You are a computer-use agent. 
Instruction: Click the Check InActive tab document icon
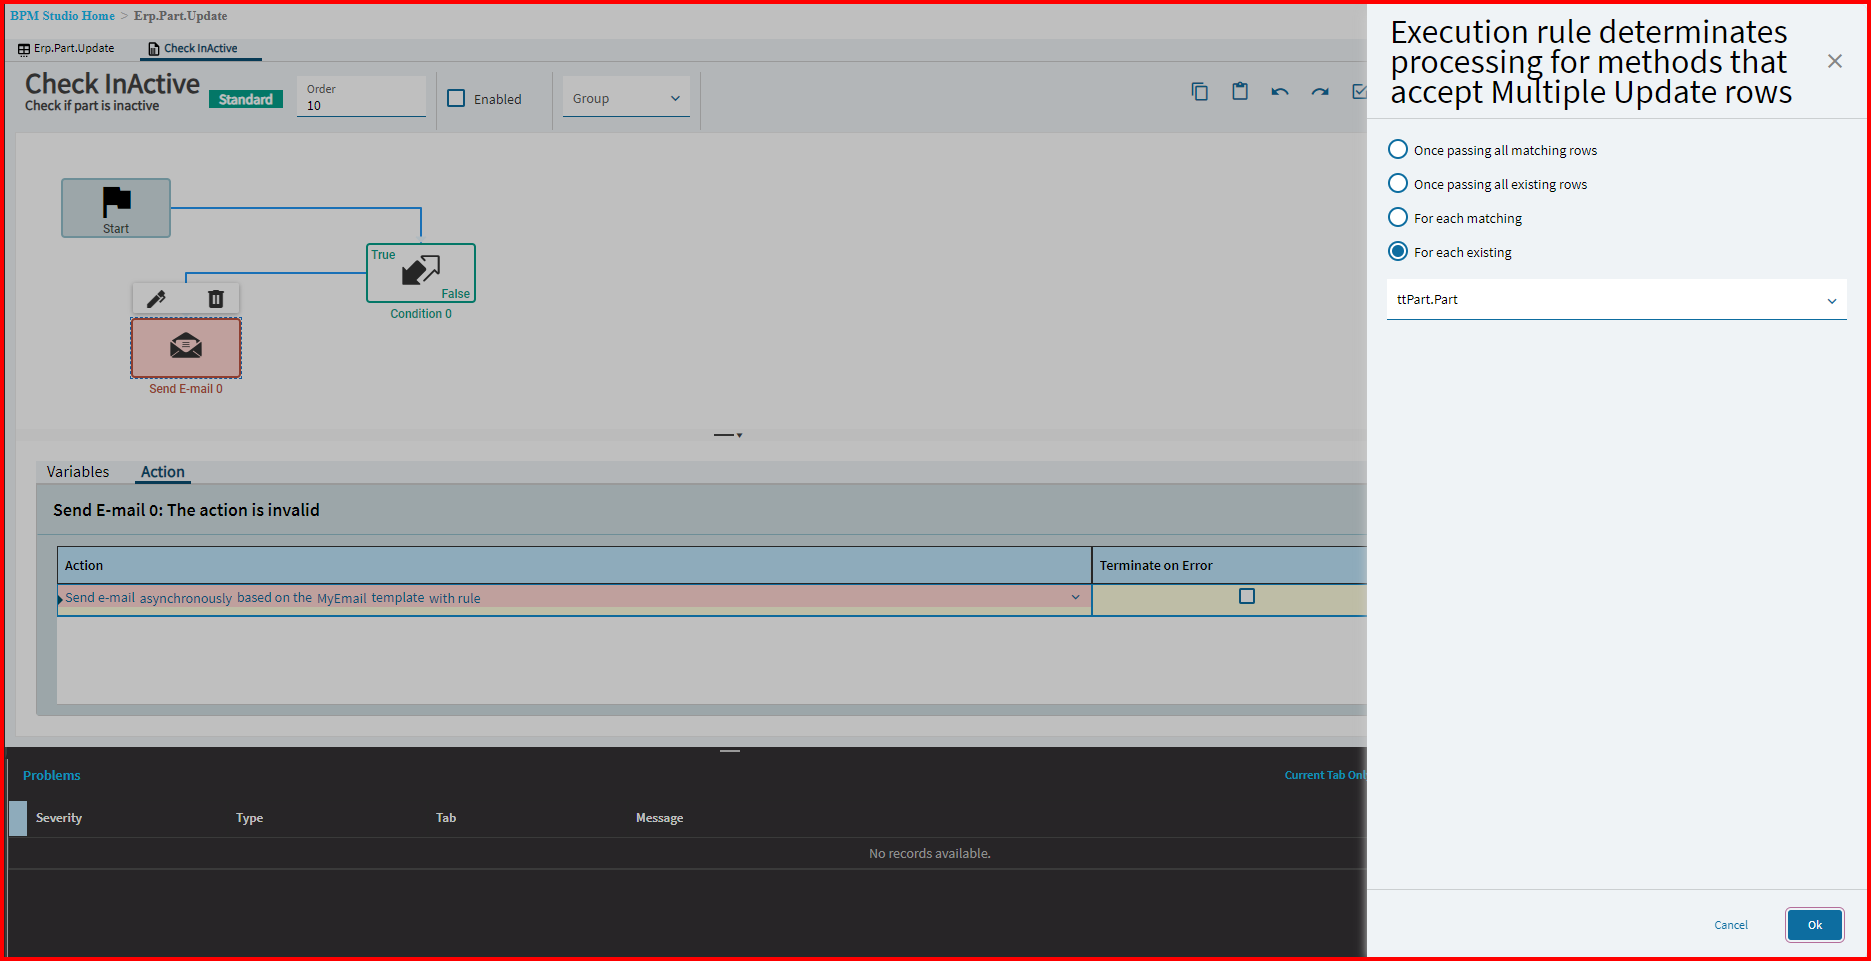(154, 49)
